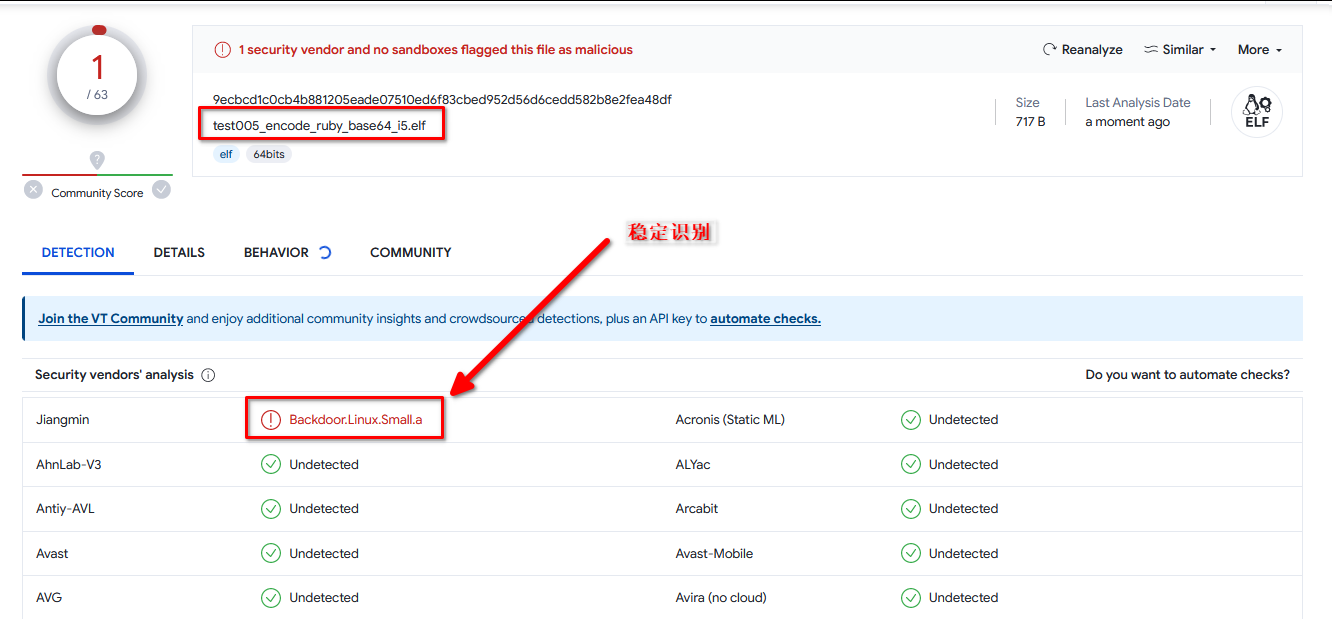
Task: Open the More dropdown menu
Action: (1259, 50)
